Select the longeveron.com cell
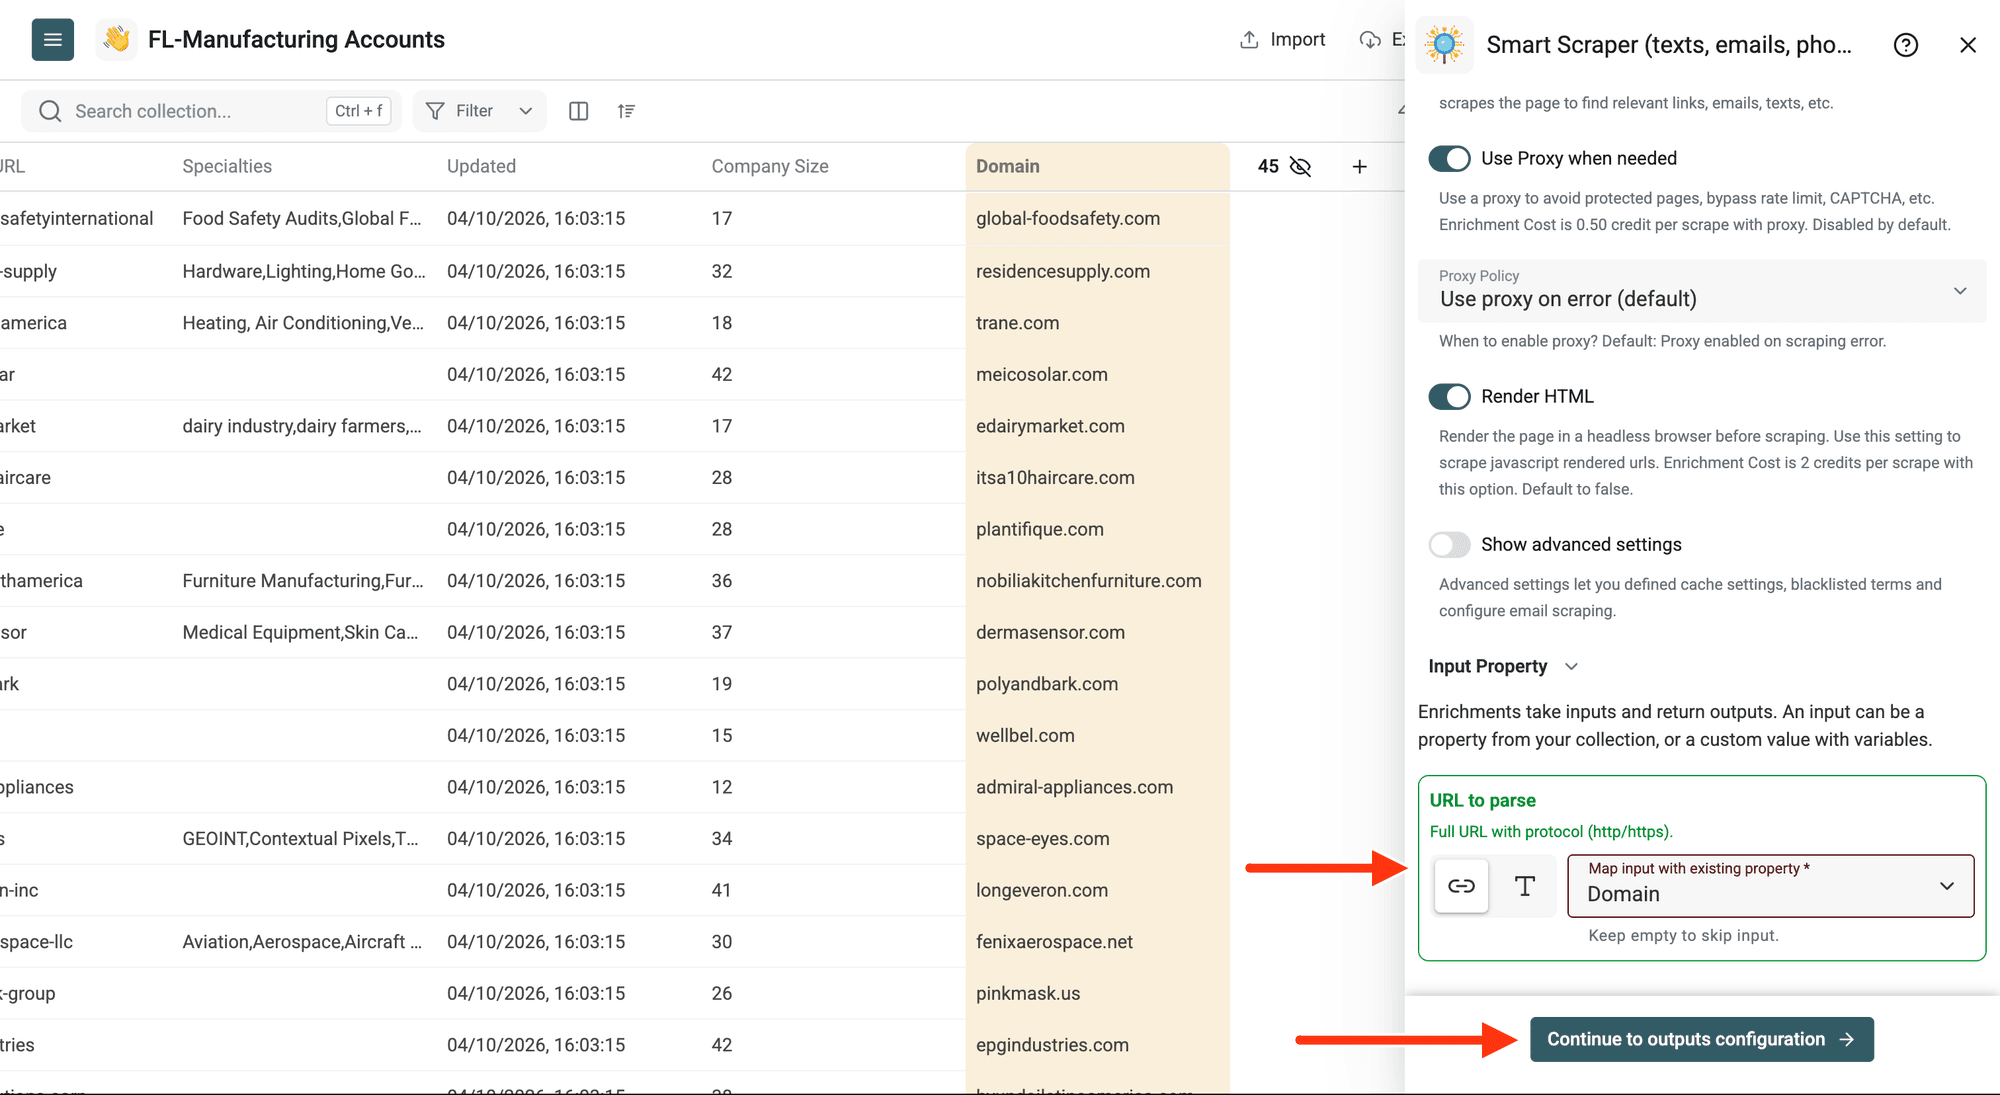The height and width of the screenshot is (1095, 2000). pos(1097,890)
